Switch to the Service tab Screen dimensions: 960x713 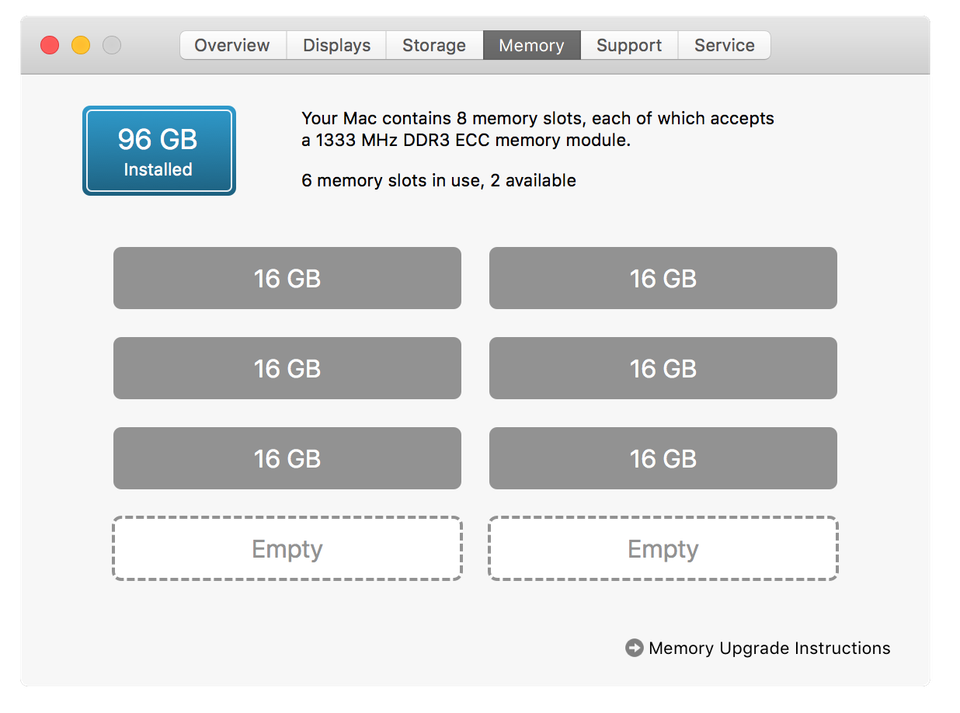pyautogui.click(x=724, y=45)
